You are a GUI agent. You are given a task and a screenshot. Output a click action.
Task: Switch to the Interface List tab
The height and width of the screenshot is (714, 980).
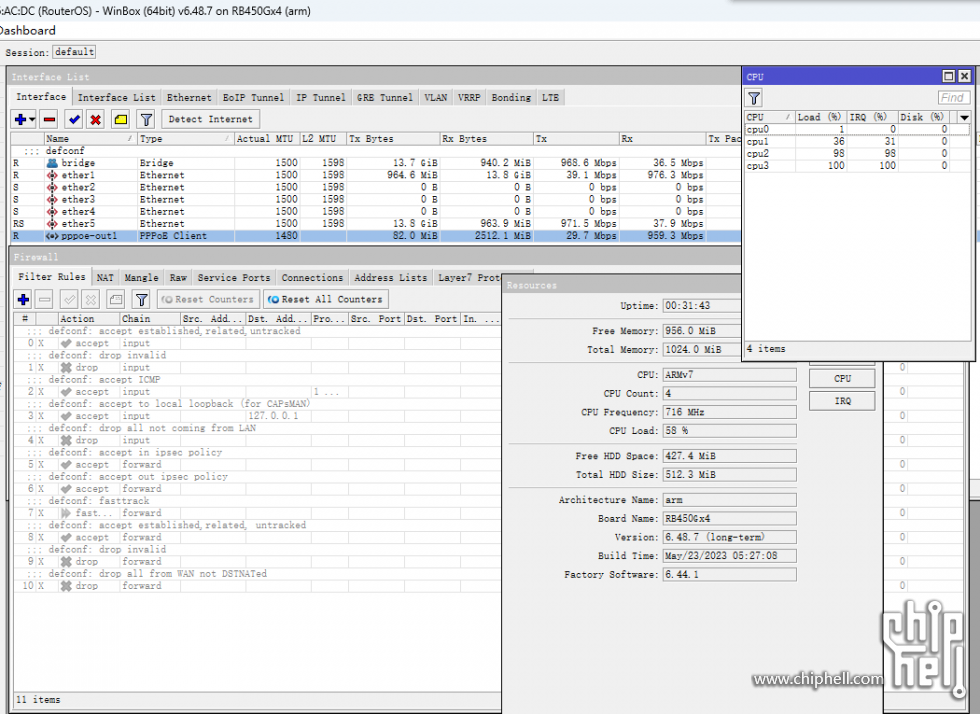[x=116, y=98]
